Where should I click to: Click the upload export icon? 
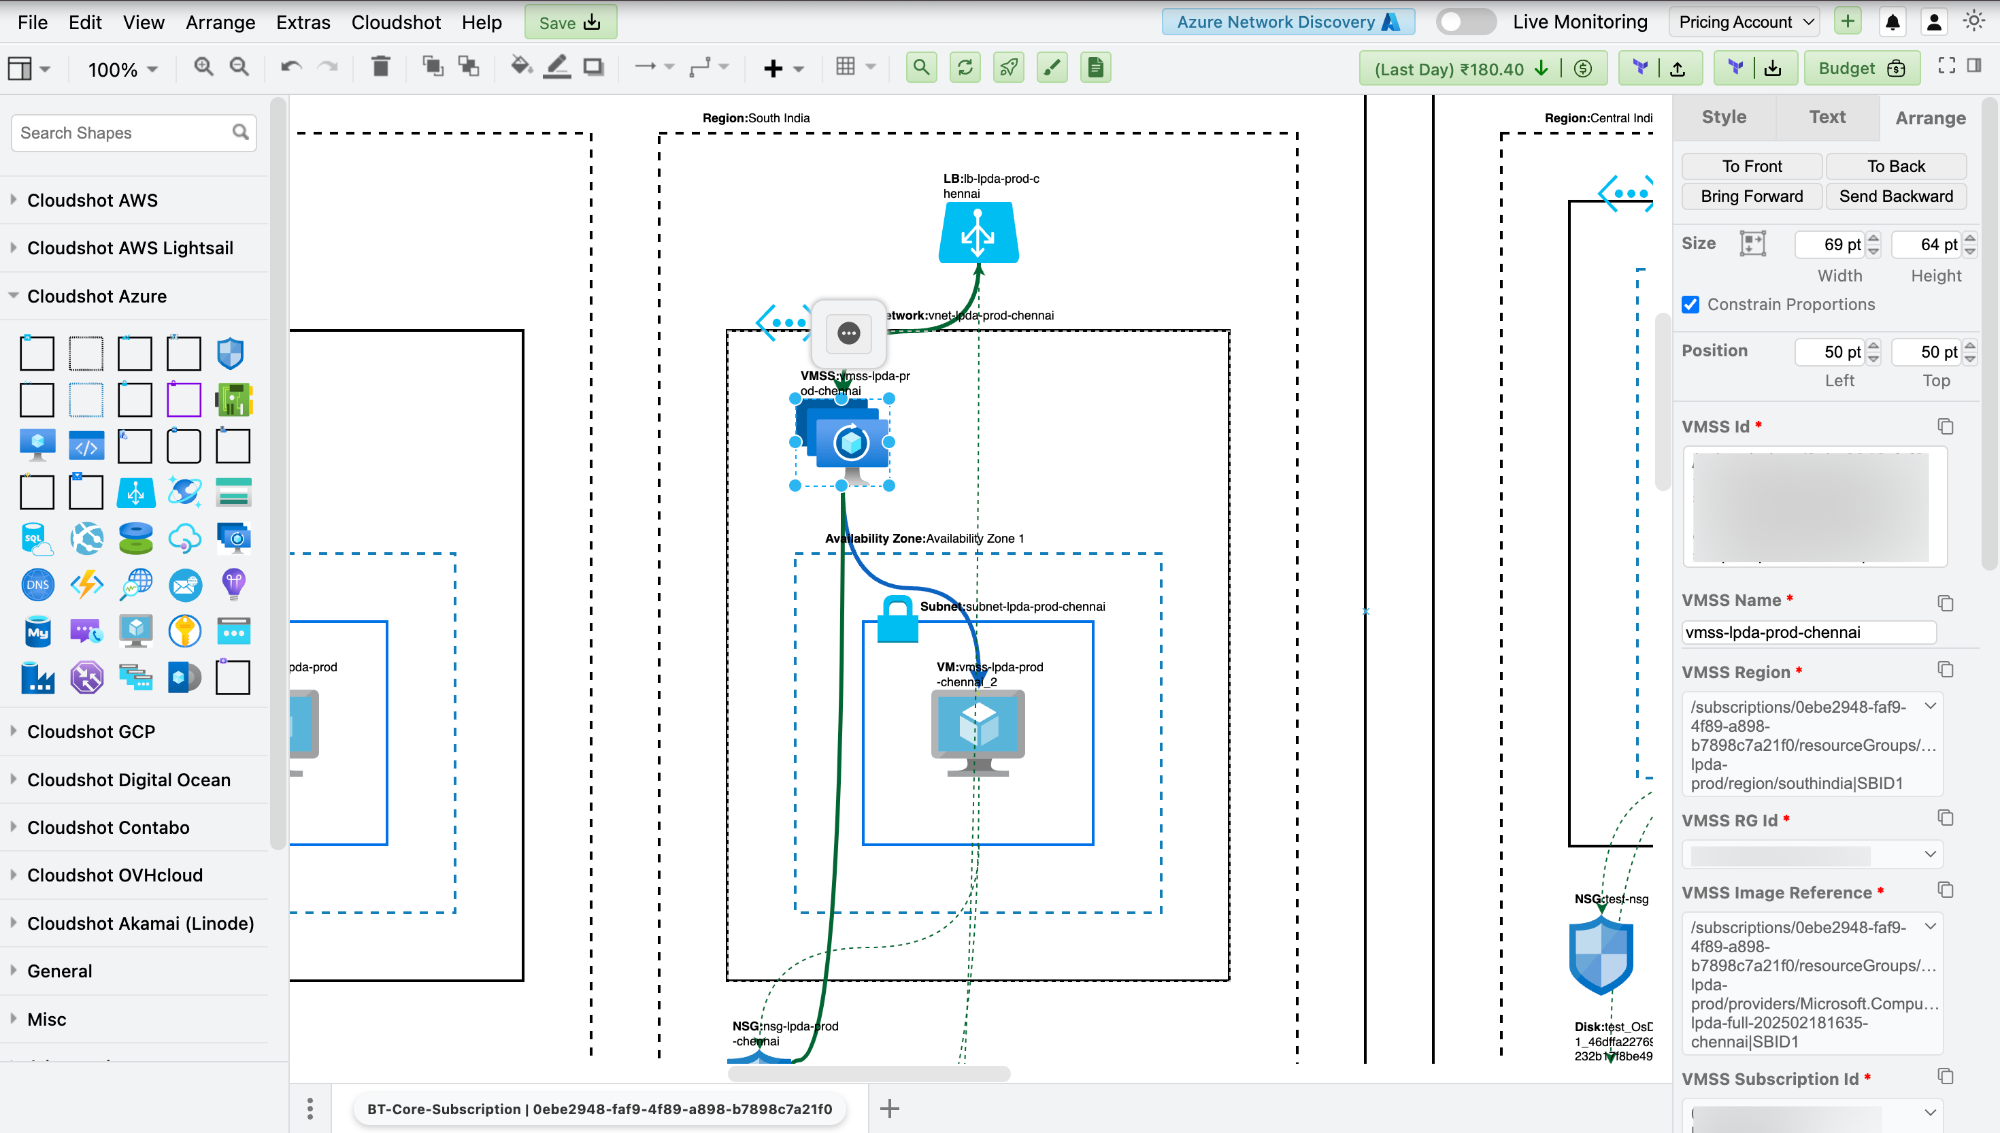point(1678,68)
